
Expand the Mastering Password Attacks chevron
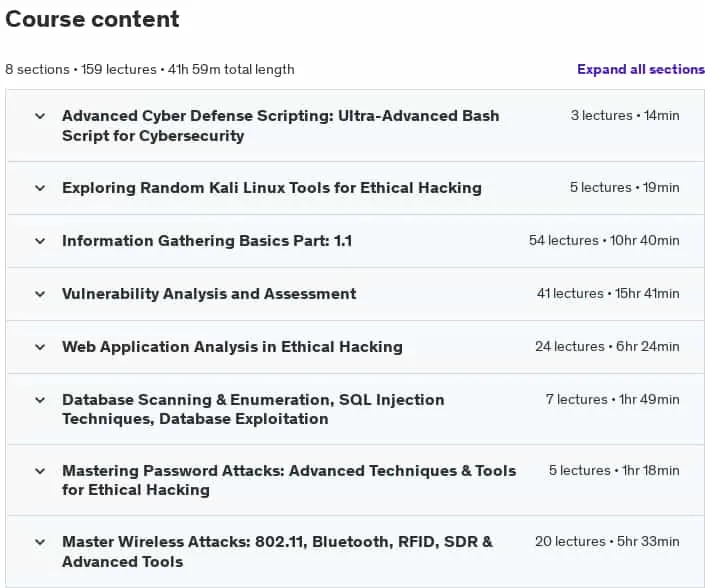(40, 471)
